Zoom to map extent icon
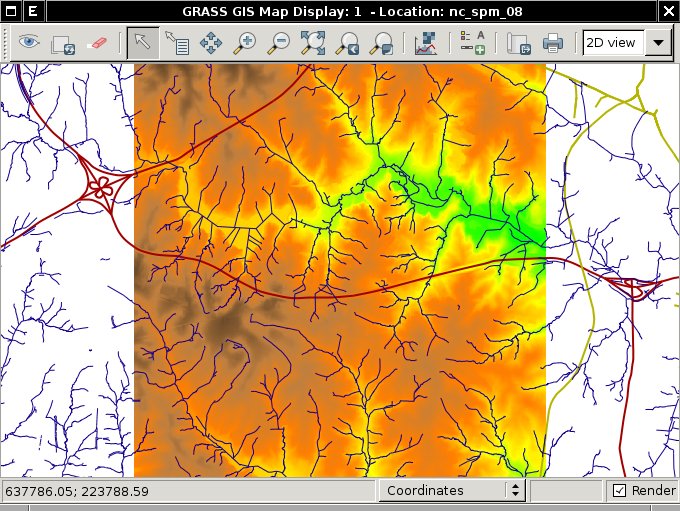The height and width of the screenshot is (511, 680). (x=313, y=43)
